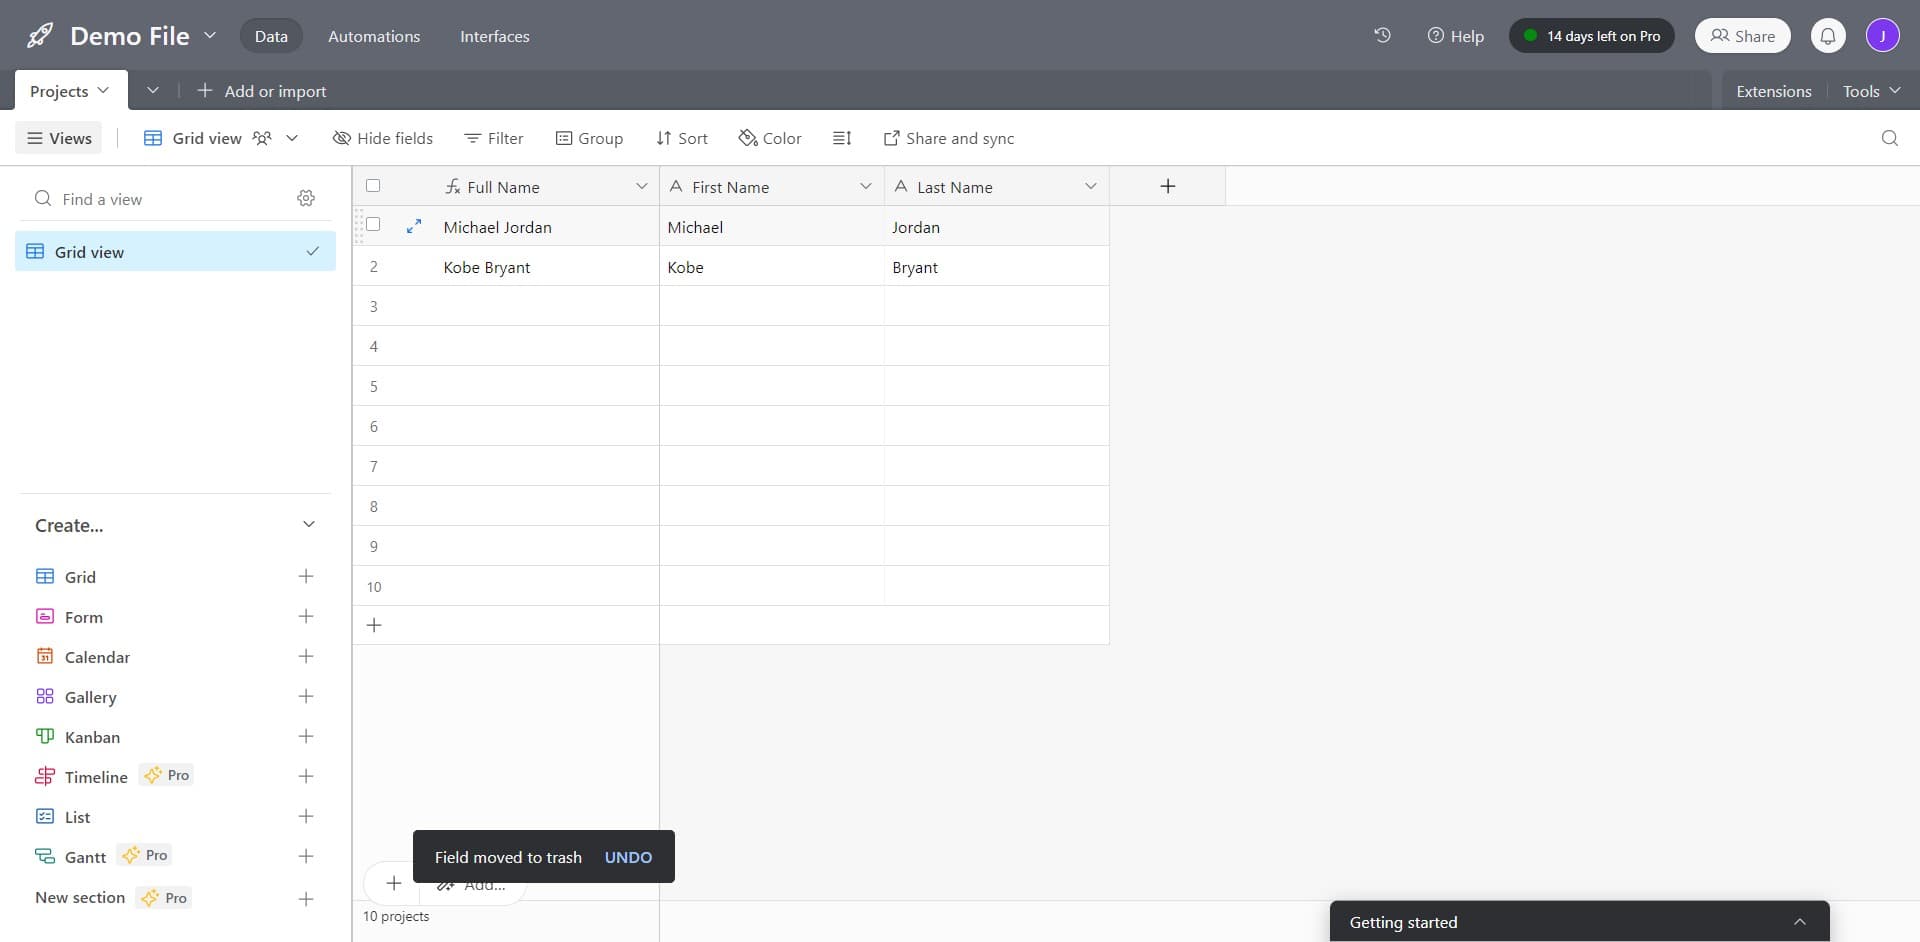
Task: Open the Sort settings
Action: coord(681,138)
